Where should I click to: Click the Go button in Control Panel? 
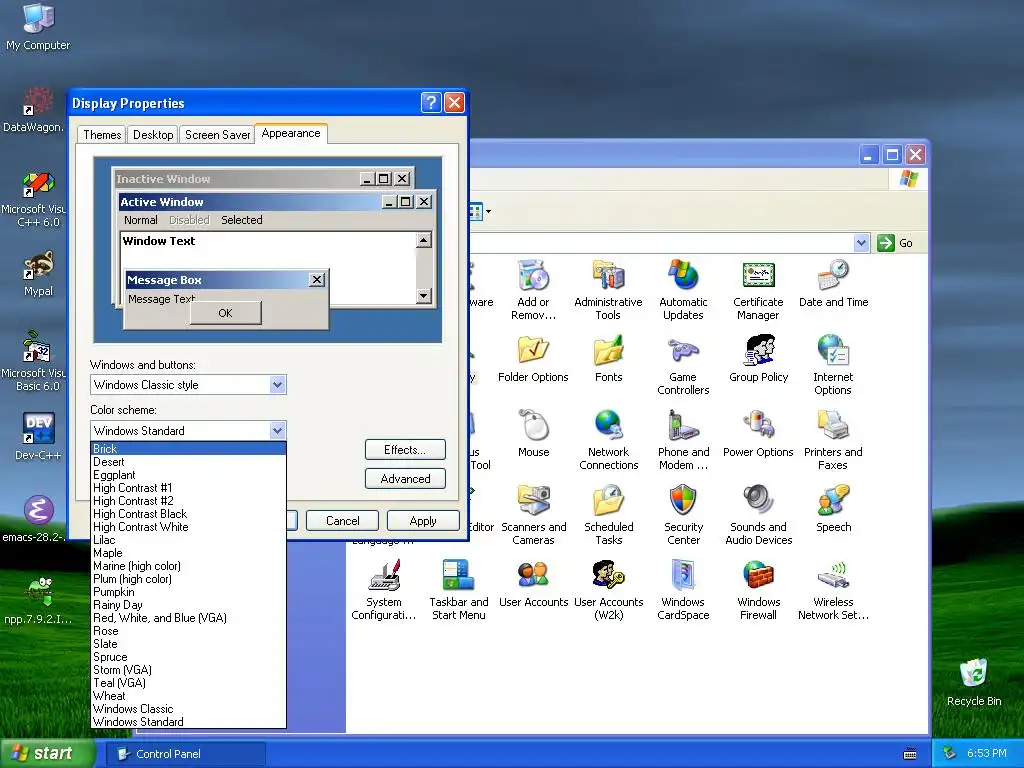pyautogui.click(x=895, y=243)
